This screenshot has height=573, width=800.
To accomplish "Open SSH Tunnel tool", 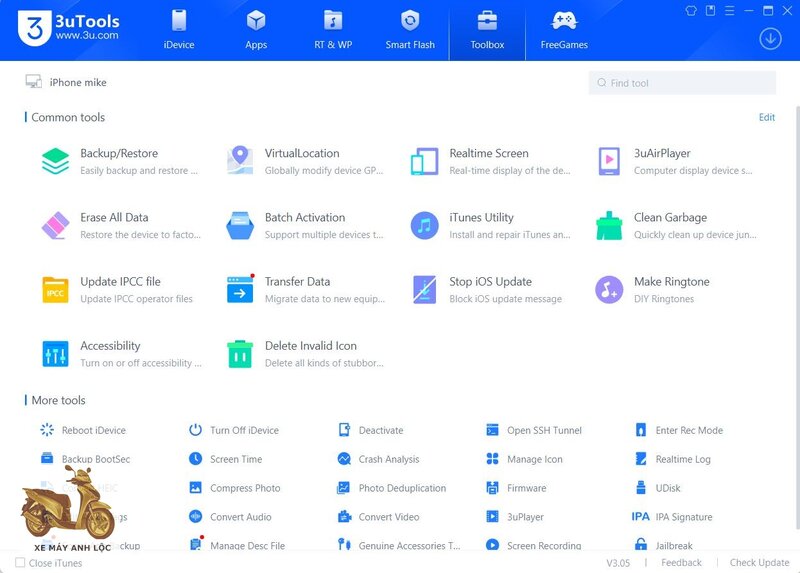I will (x=534, y=430).
